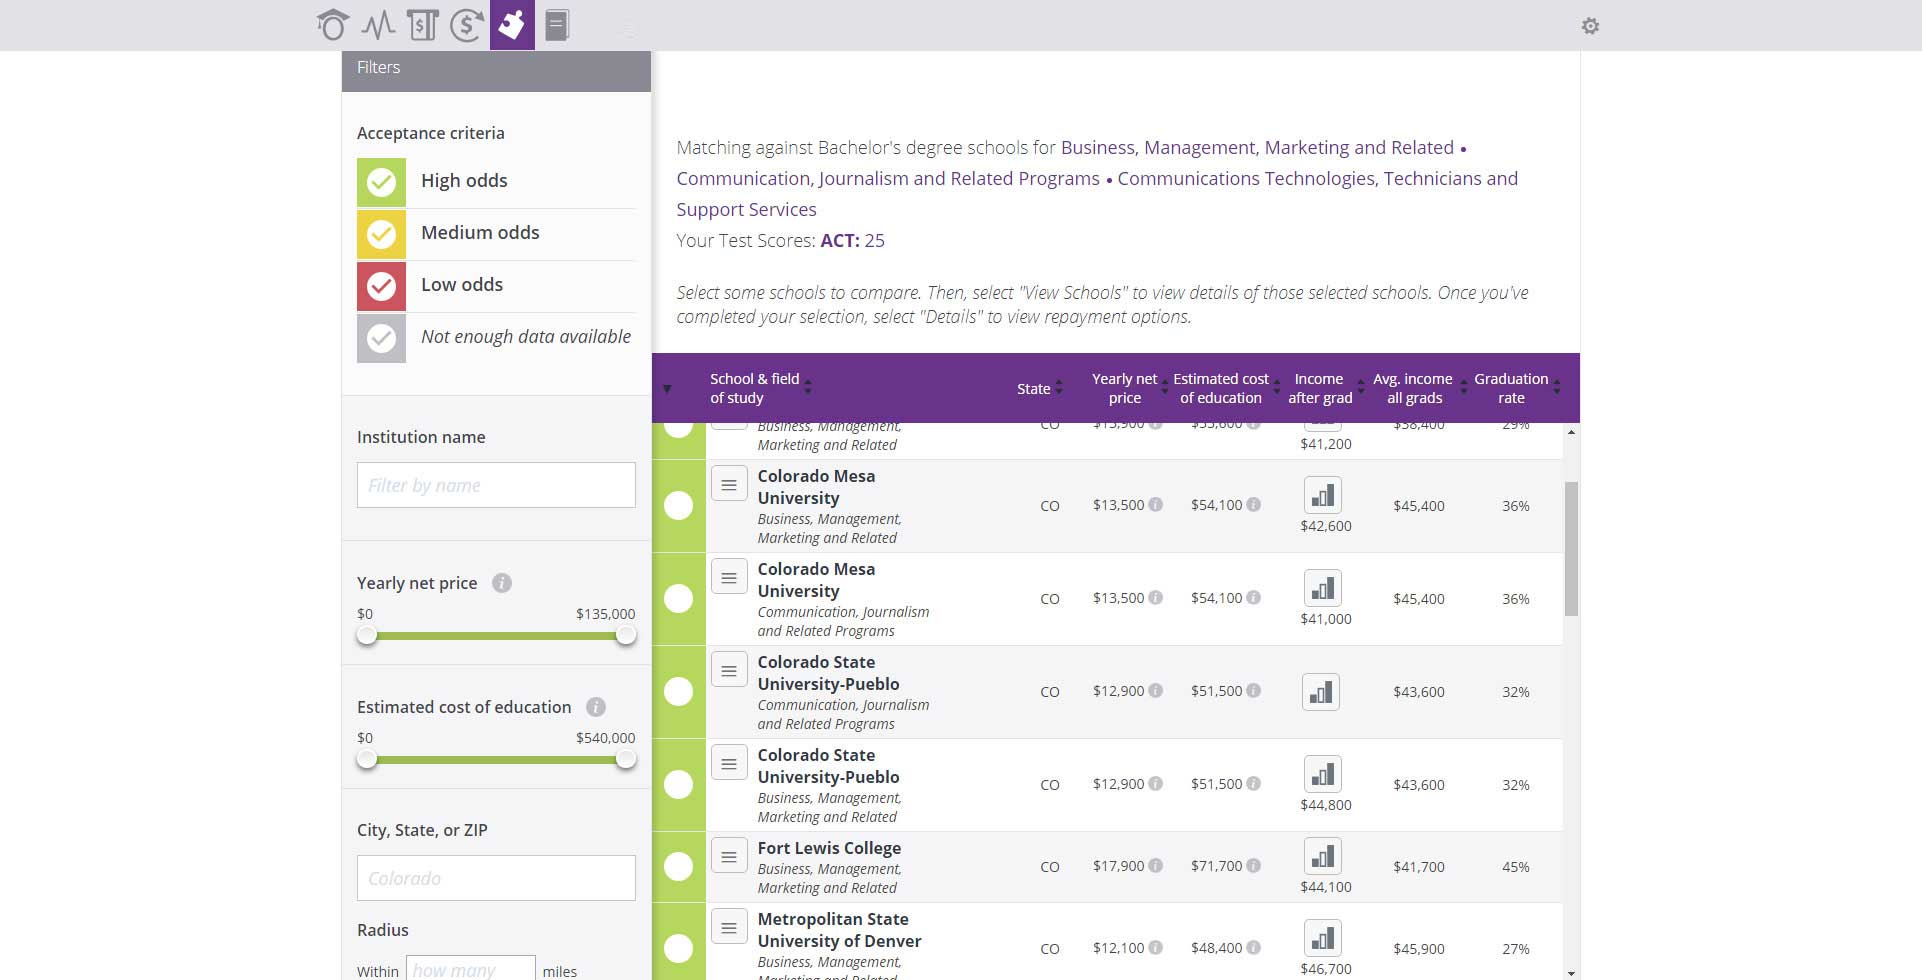Grab the Yearly net price maximum slider handle
The image size is (1922, 980).
[x=626, y=635]
